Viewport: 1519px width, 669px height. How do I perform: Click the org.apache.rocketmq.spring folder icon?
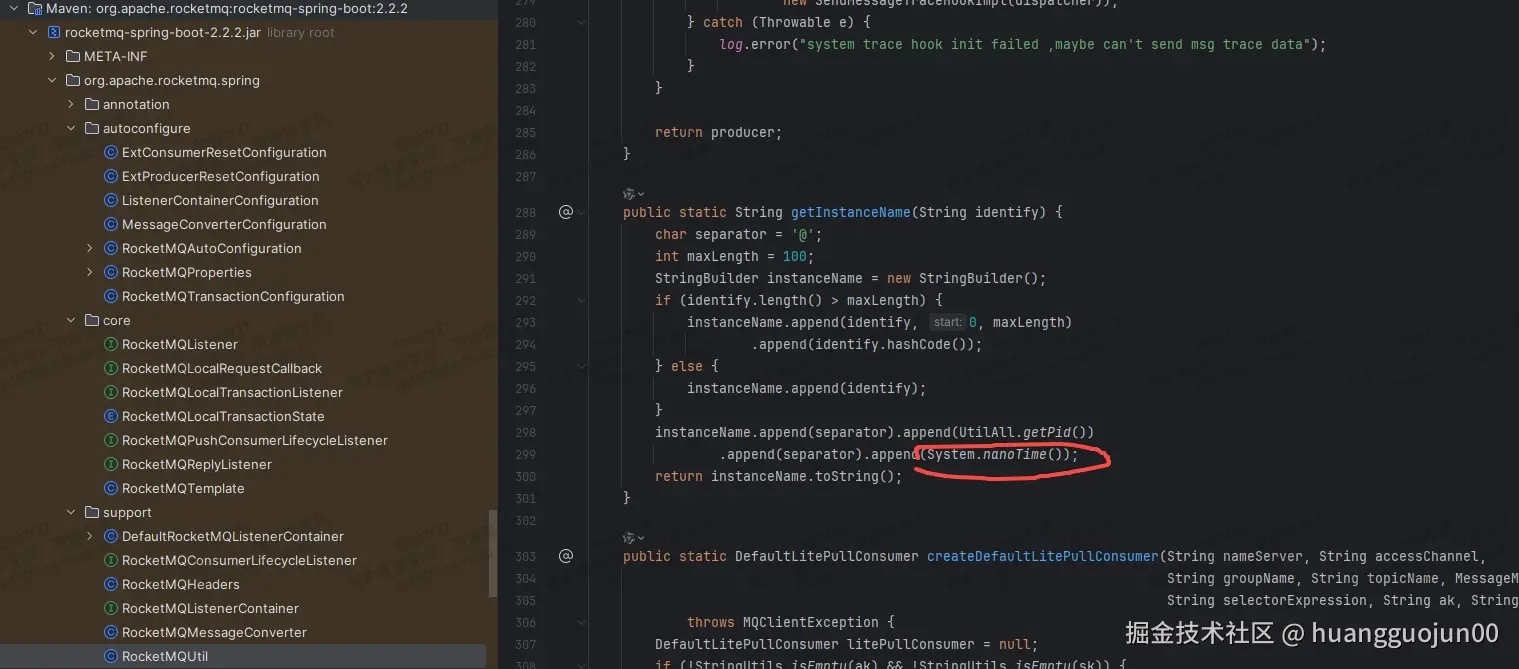tap(73, 80)
